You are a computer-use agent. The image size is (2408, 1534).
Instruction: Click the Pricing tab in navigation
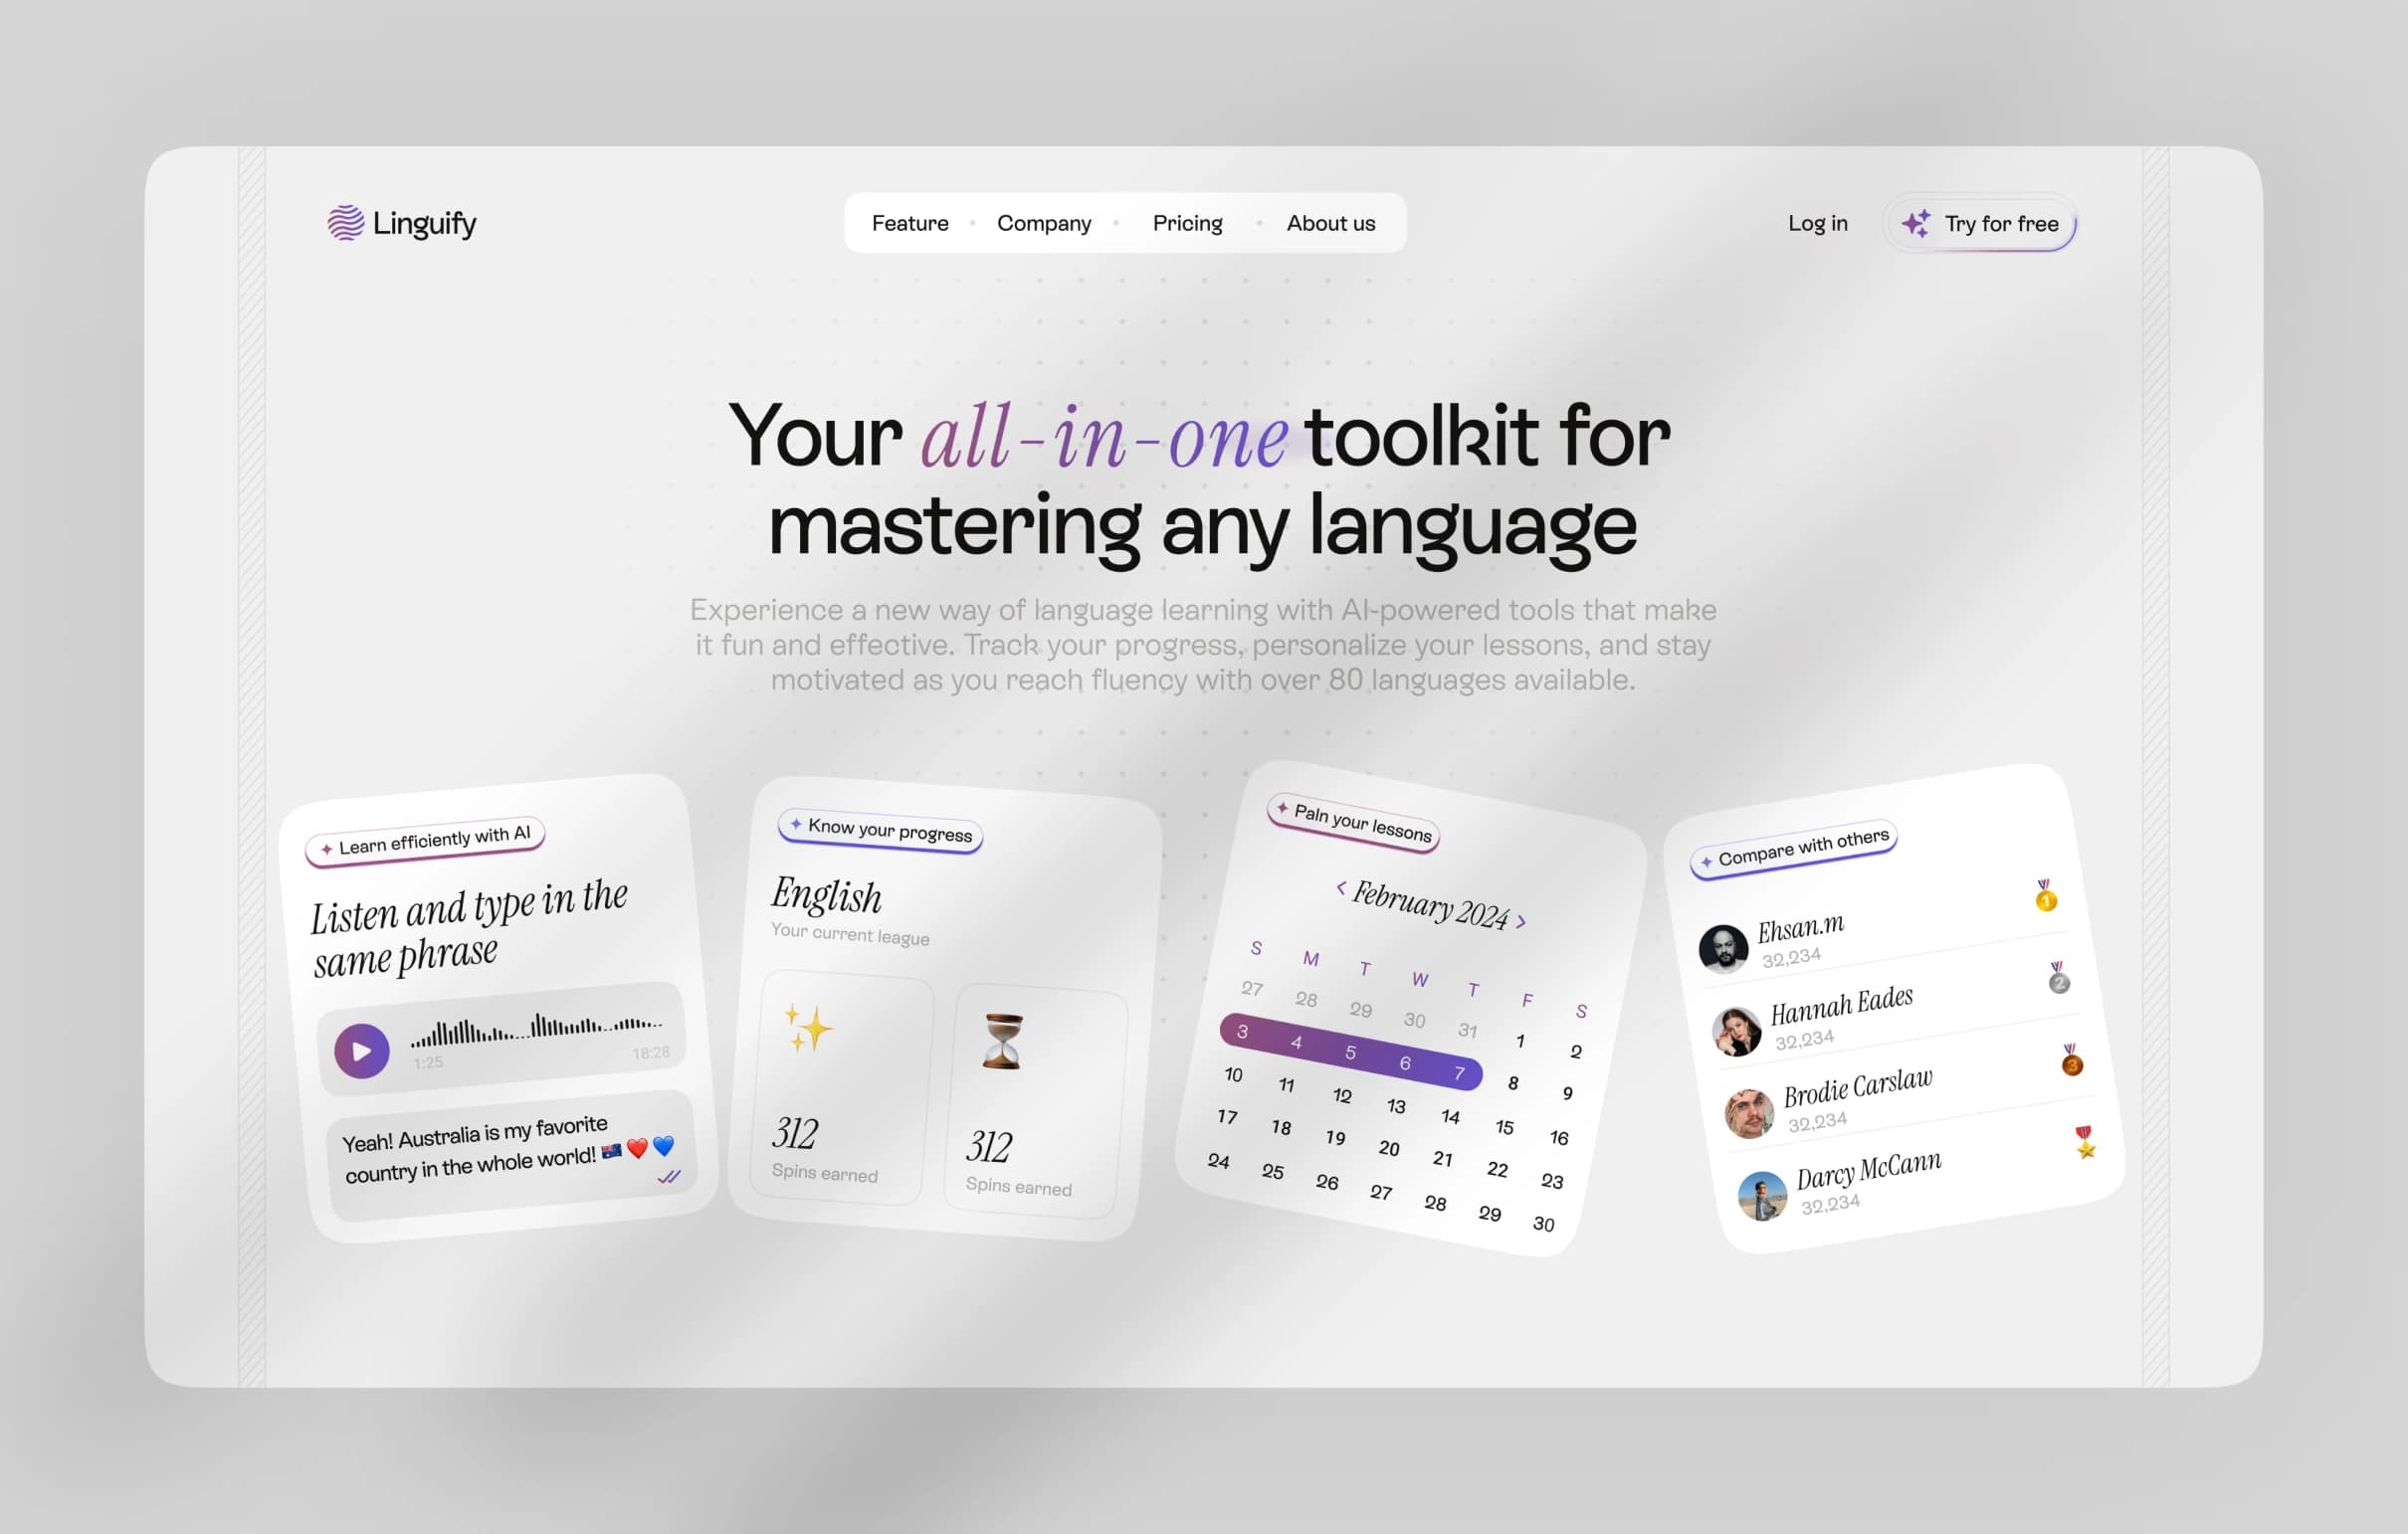point(1186,223)
